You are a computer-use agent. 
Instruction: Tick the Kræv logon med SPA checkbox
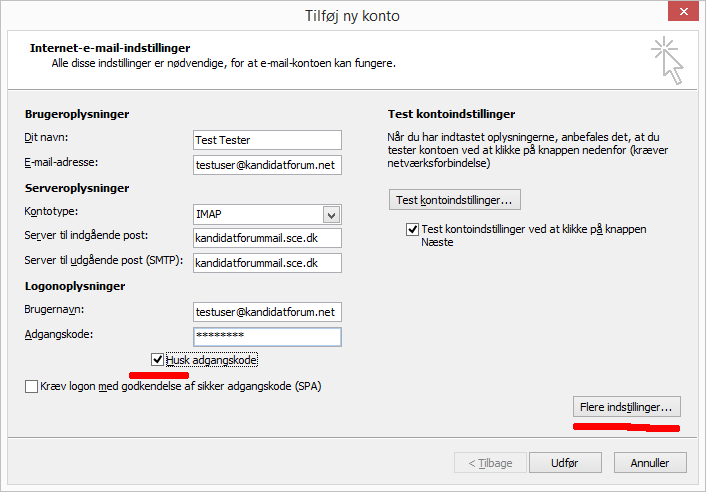click(x=32, y=386)
